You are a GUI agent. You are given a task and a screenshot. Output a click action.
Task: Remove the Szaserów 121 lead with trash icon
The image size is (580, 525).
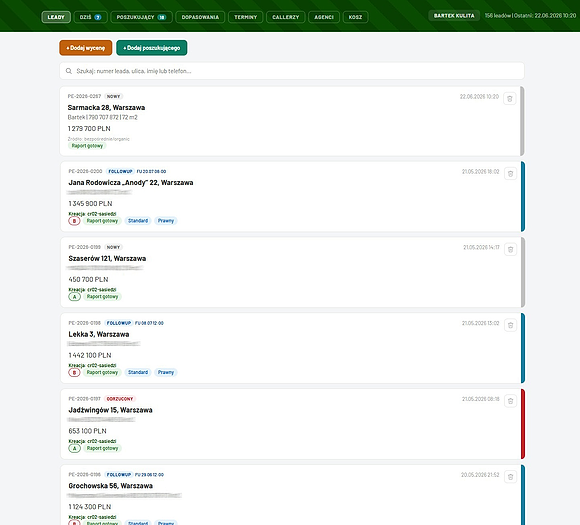[x=510, y=249]
